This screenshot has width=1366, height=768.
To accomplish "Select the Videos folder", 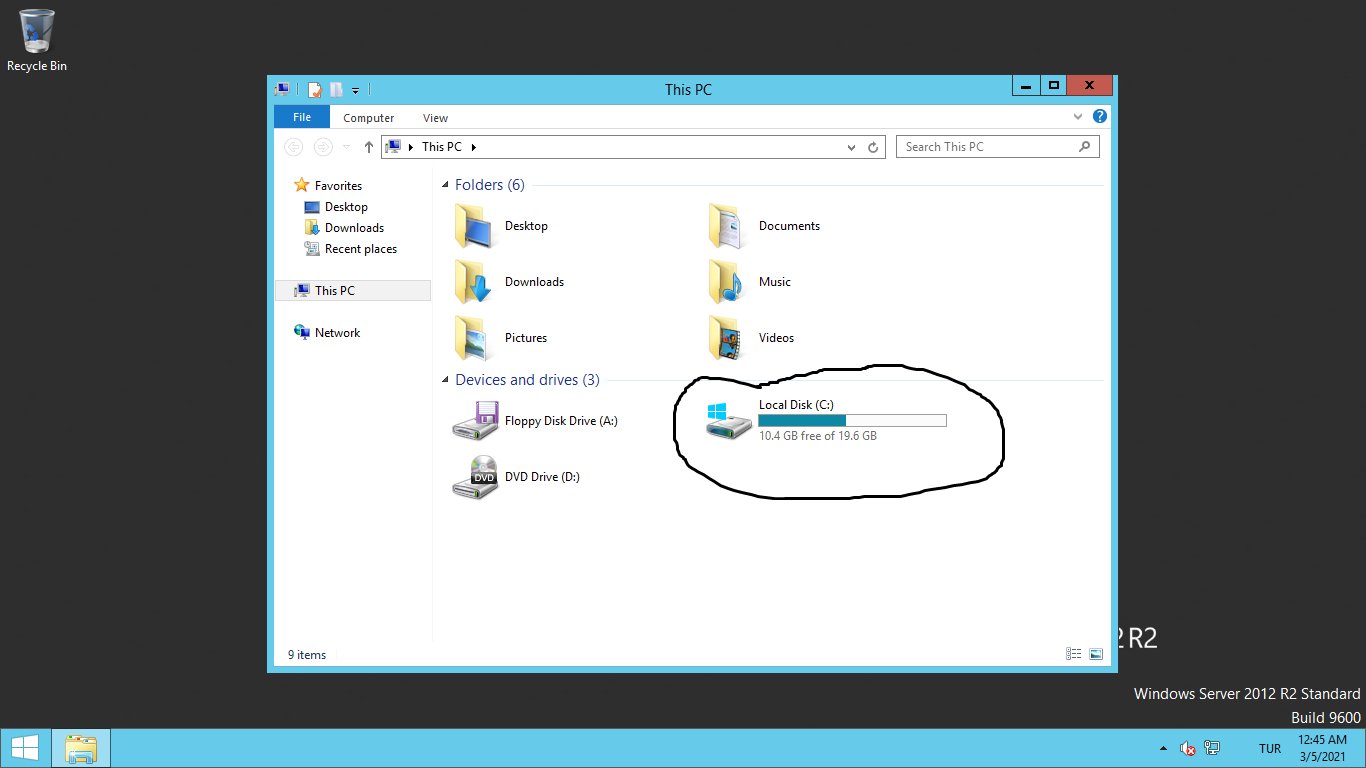I will click(751, 338).
